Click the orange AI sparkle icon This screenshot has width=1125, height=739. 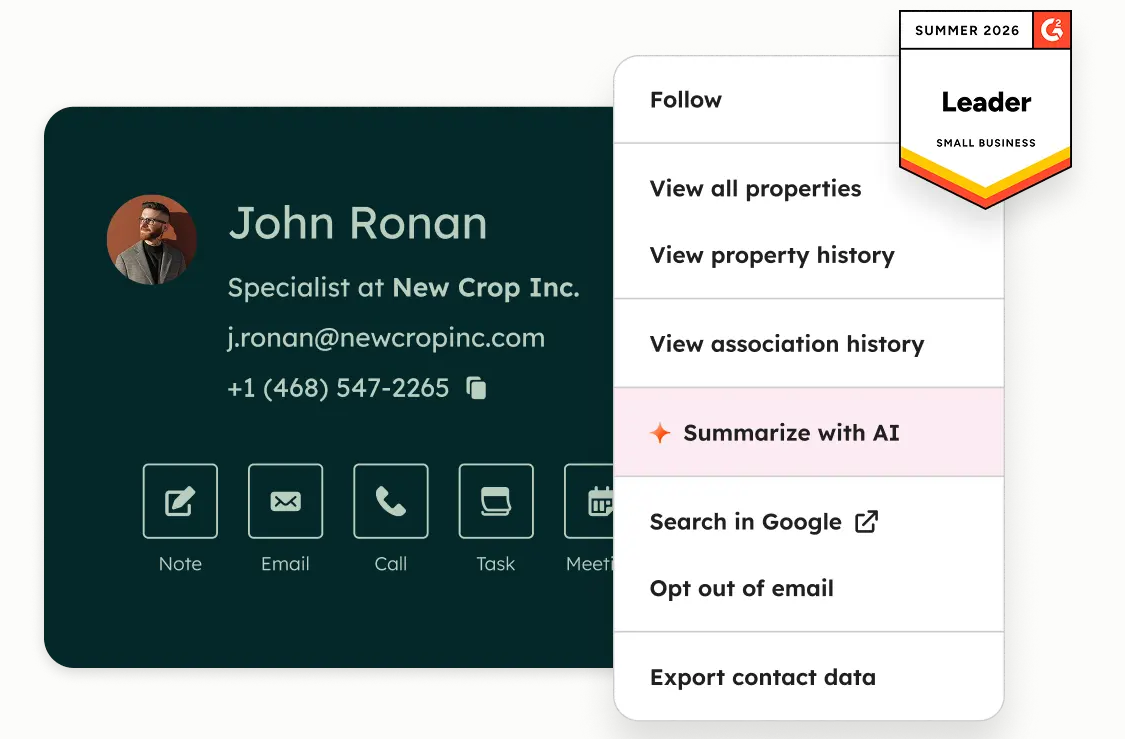point(660,433)
